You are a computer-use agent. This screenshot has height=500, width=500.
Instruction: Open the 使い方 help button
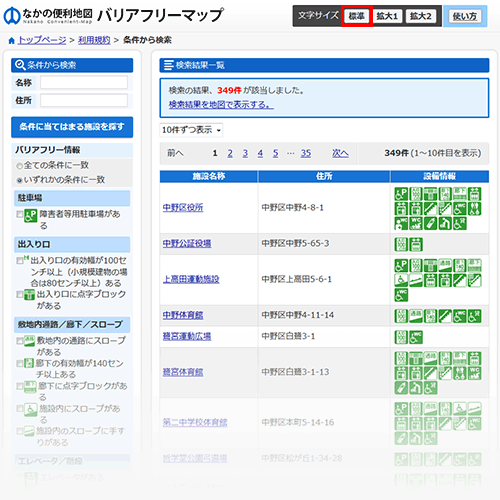click(x=465, y=16)
